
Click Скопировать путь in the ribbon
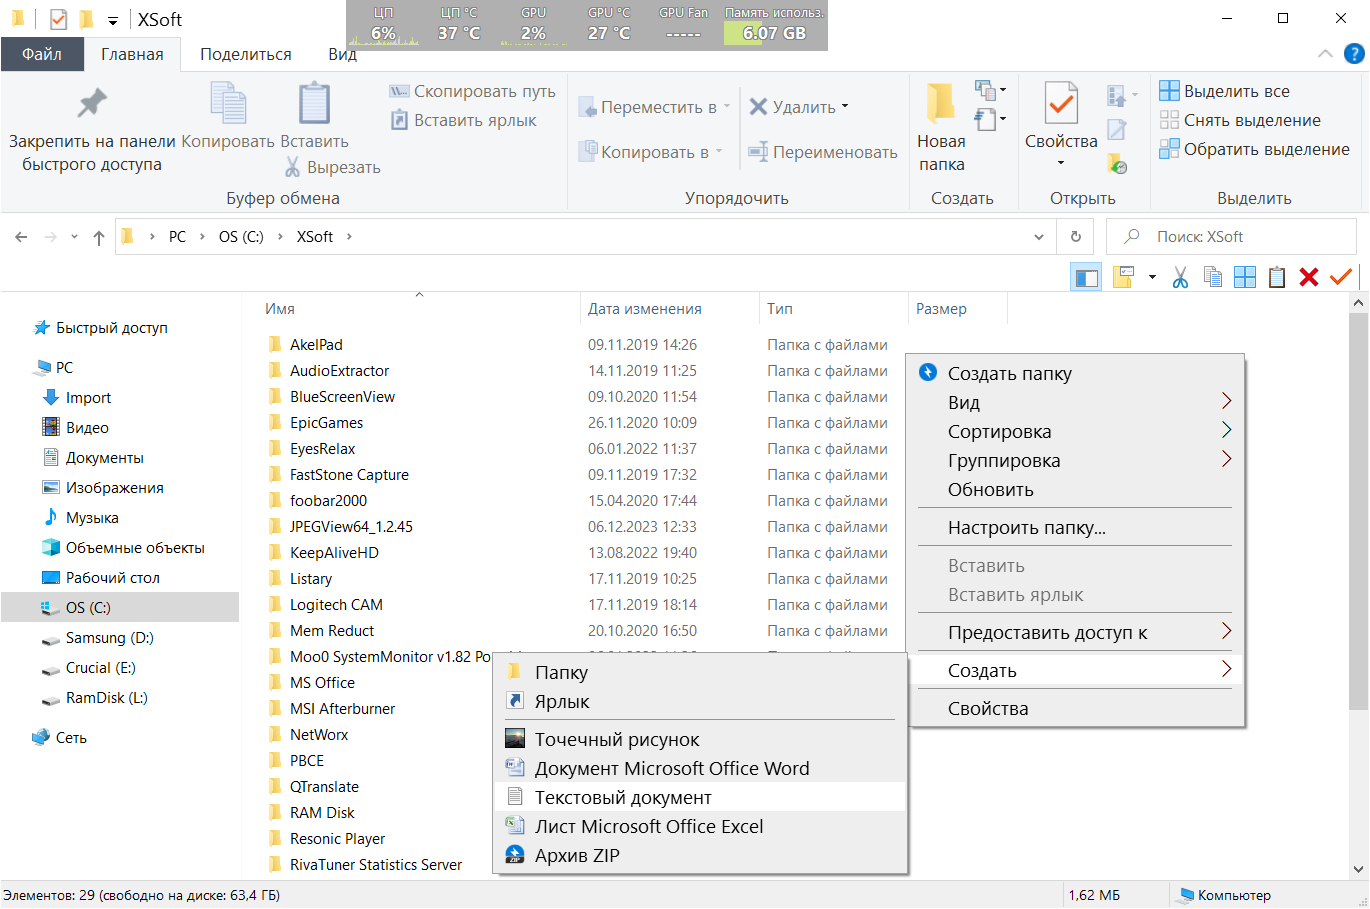click(472, 91)
